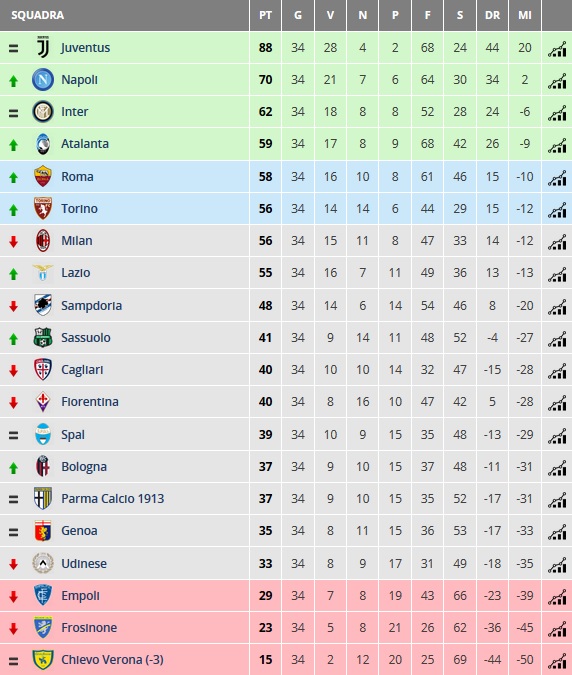The image size is (572, 675).
Task: Open the trend chart icon for Juventus
Action: pos(557,49)
